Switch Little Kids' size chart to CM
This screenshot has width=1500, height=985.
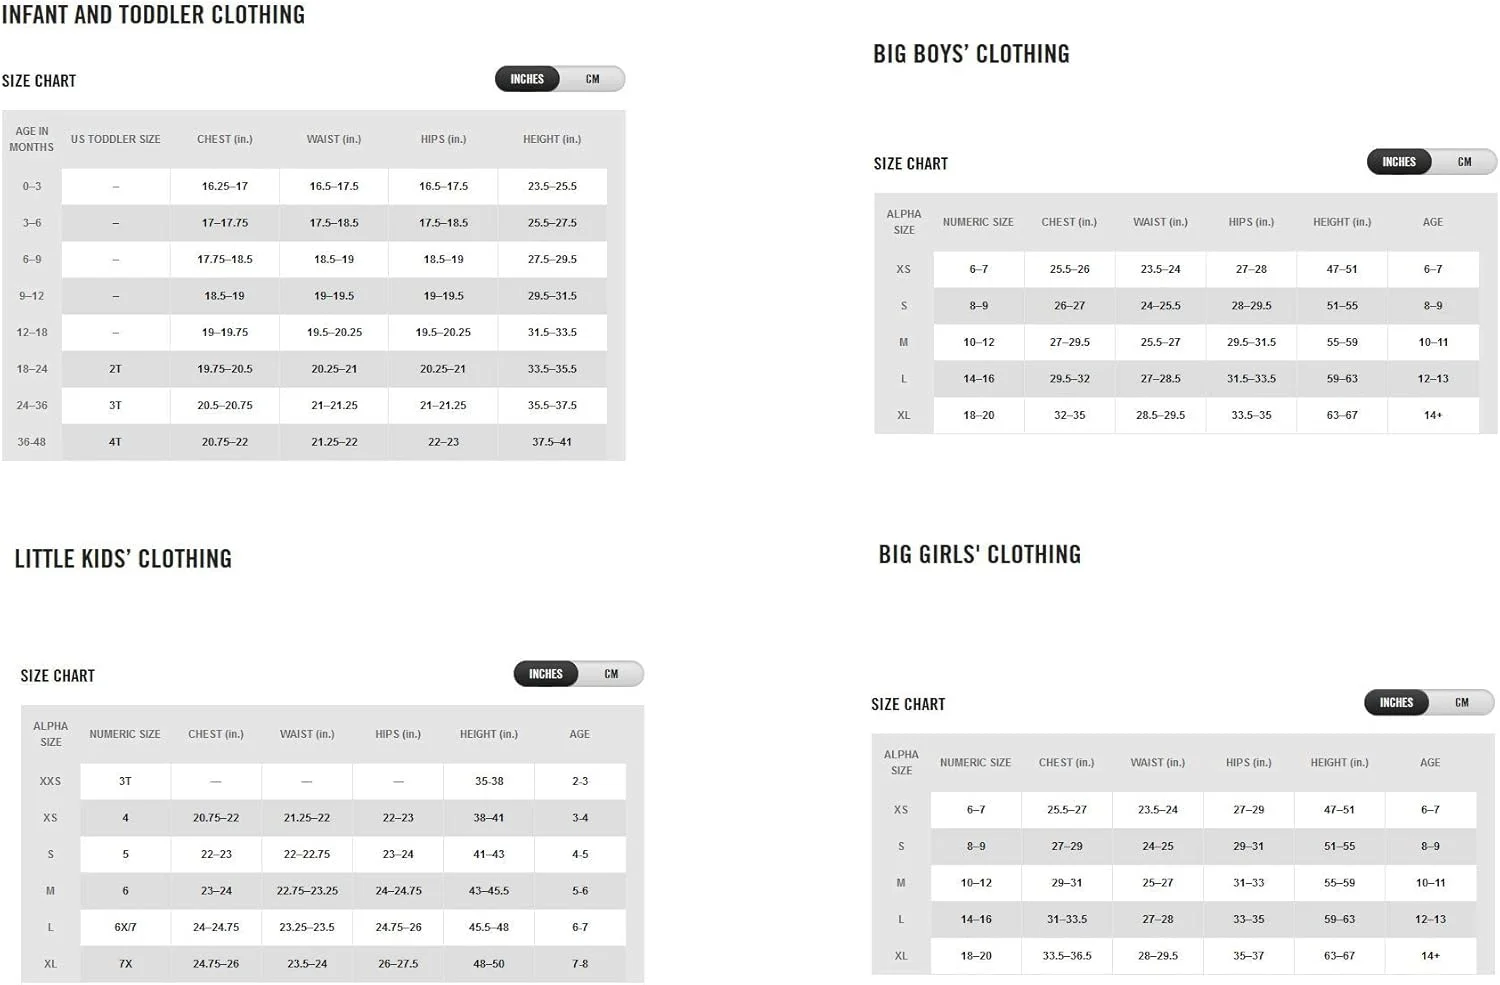[x=611, y=674]
